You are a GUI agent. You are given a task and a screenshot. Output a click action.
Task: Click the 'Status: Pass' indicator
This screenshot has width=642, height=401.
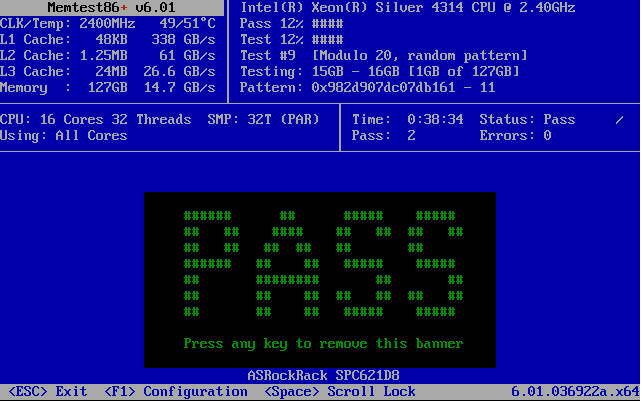527,120
